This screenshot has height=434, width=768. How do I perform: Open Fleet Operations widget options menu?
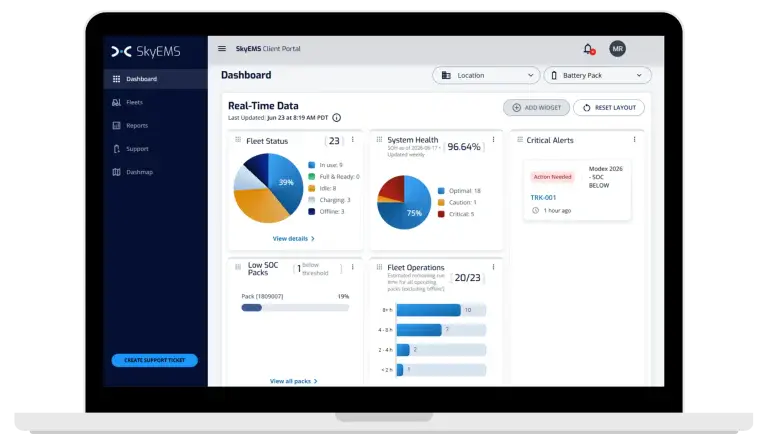[x=493, y=267]
